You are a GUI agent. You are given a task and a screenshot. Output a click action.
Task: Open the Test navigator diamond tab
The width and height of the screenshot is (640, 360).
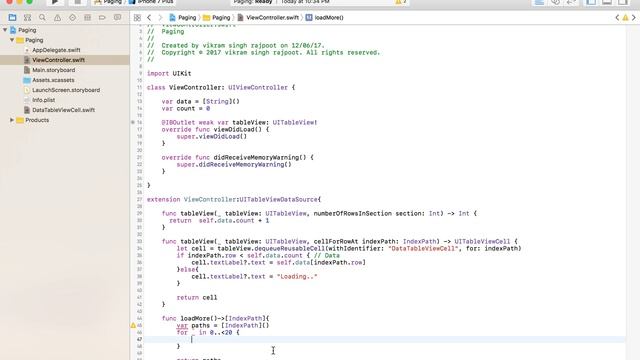pyautogui.click(x=72, y=18)
